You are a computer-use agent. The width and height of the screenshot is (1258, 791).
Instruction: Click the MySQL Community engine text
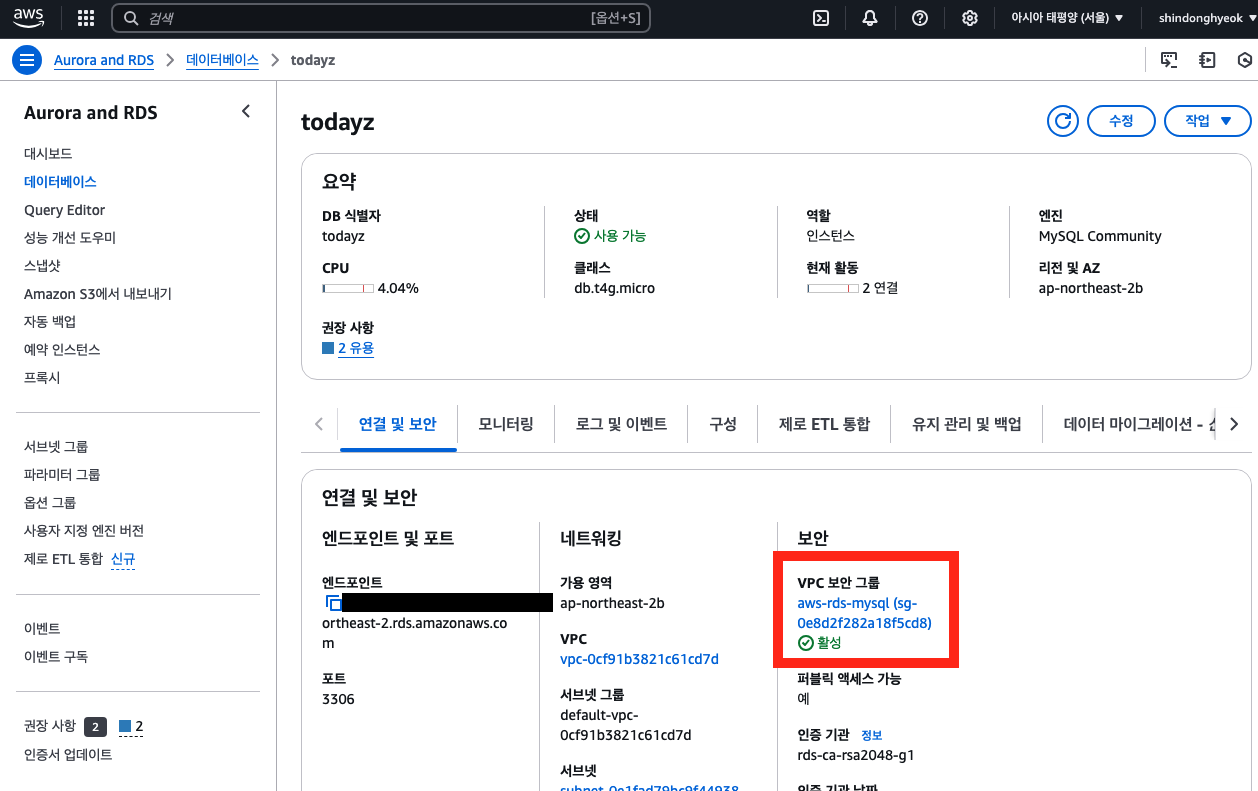pyautogui.click(x=1100, y=236)
